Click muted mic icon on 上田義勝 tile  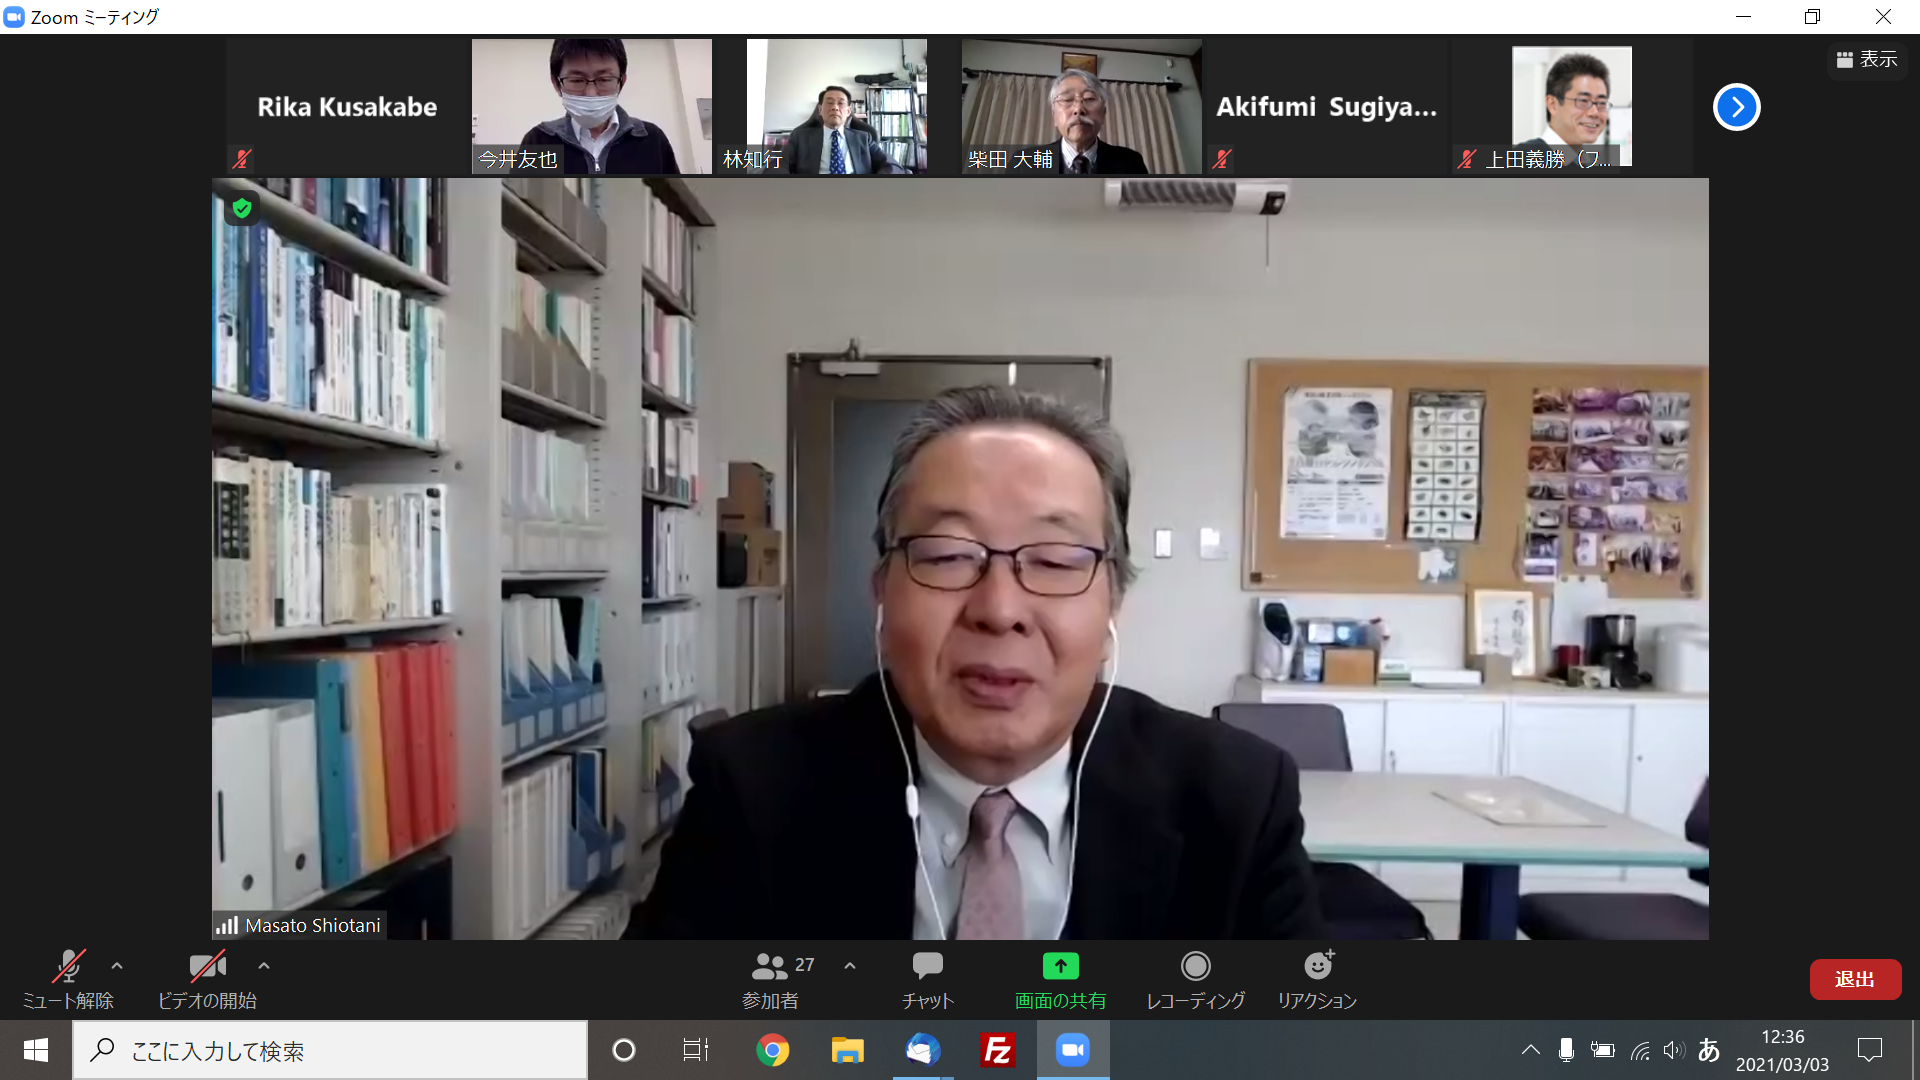click(x=1466, y=158)
